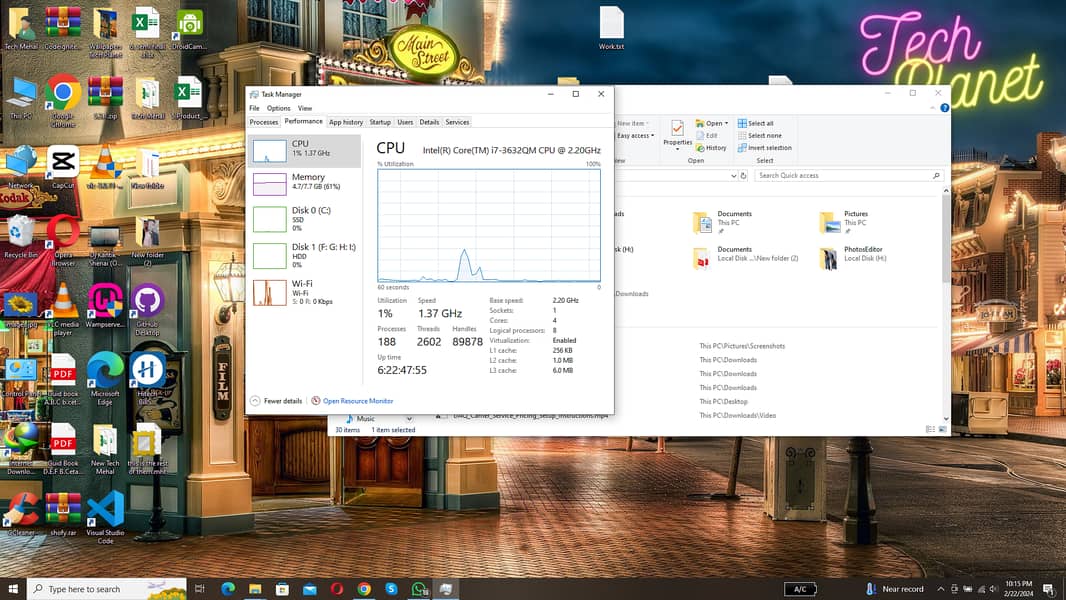This screenshot has width=1066, height=600.
Task: Switch to the Processes tab
Action: tap(264, 122)
